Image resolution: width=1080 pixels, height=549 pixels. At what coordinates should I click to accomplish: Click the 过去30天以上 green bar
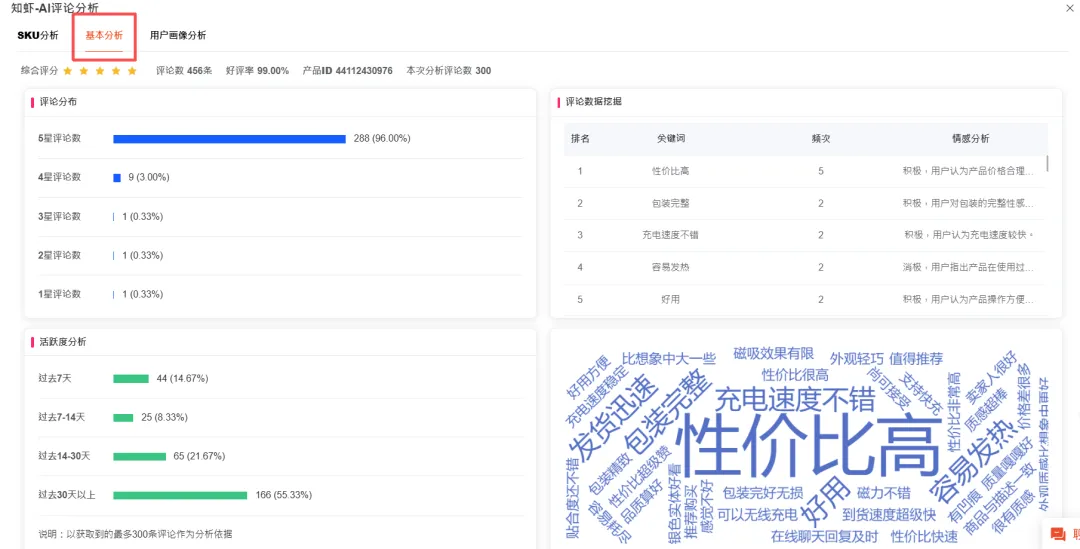pos(180,495)
